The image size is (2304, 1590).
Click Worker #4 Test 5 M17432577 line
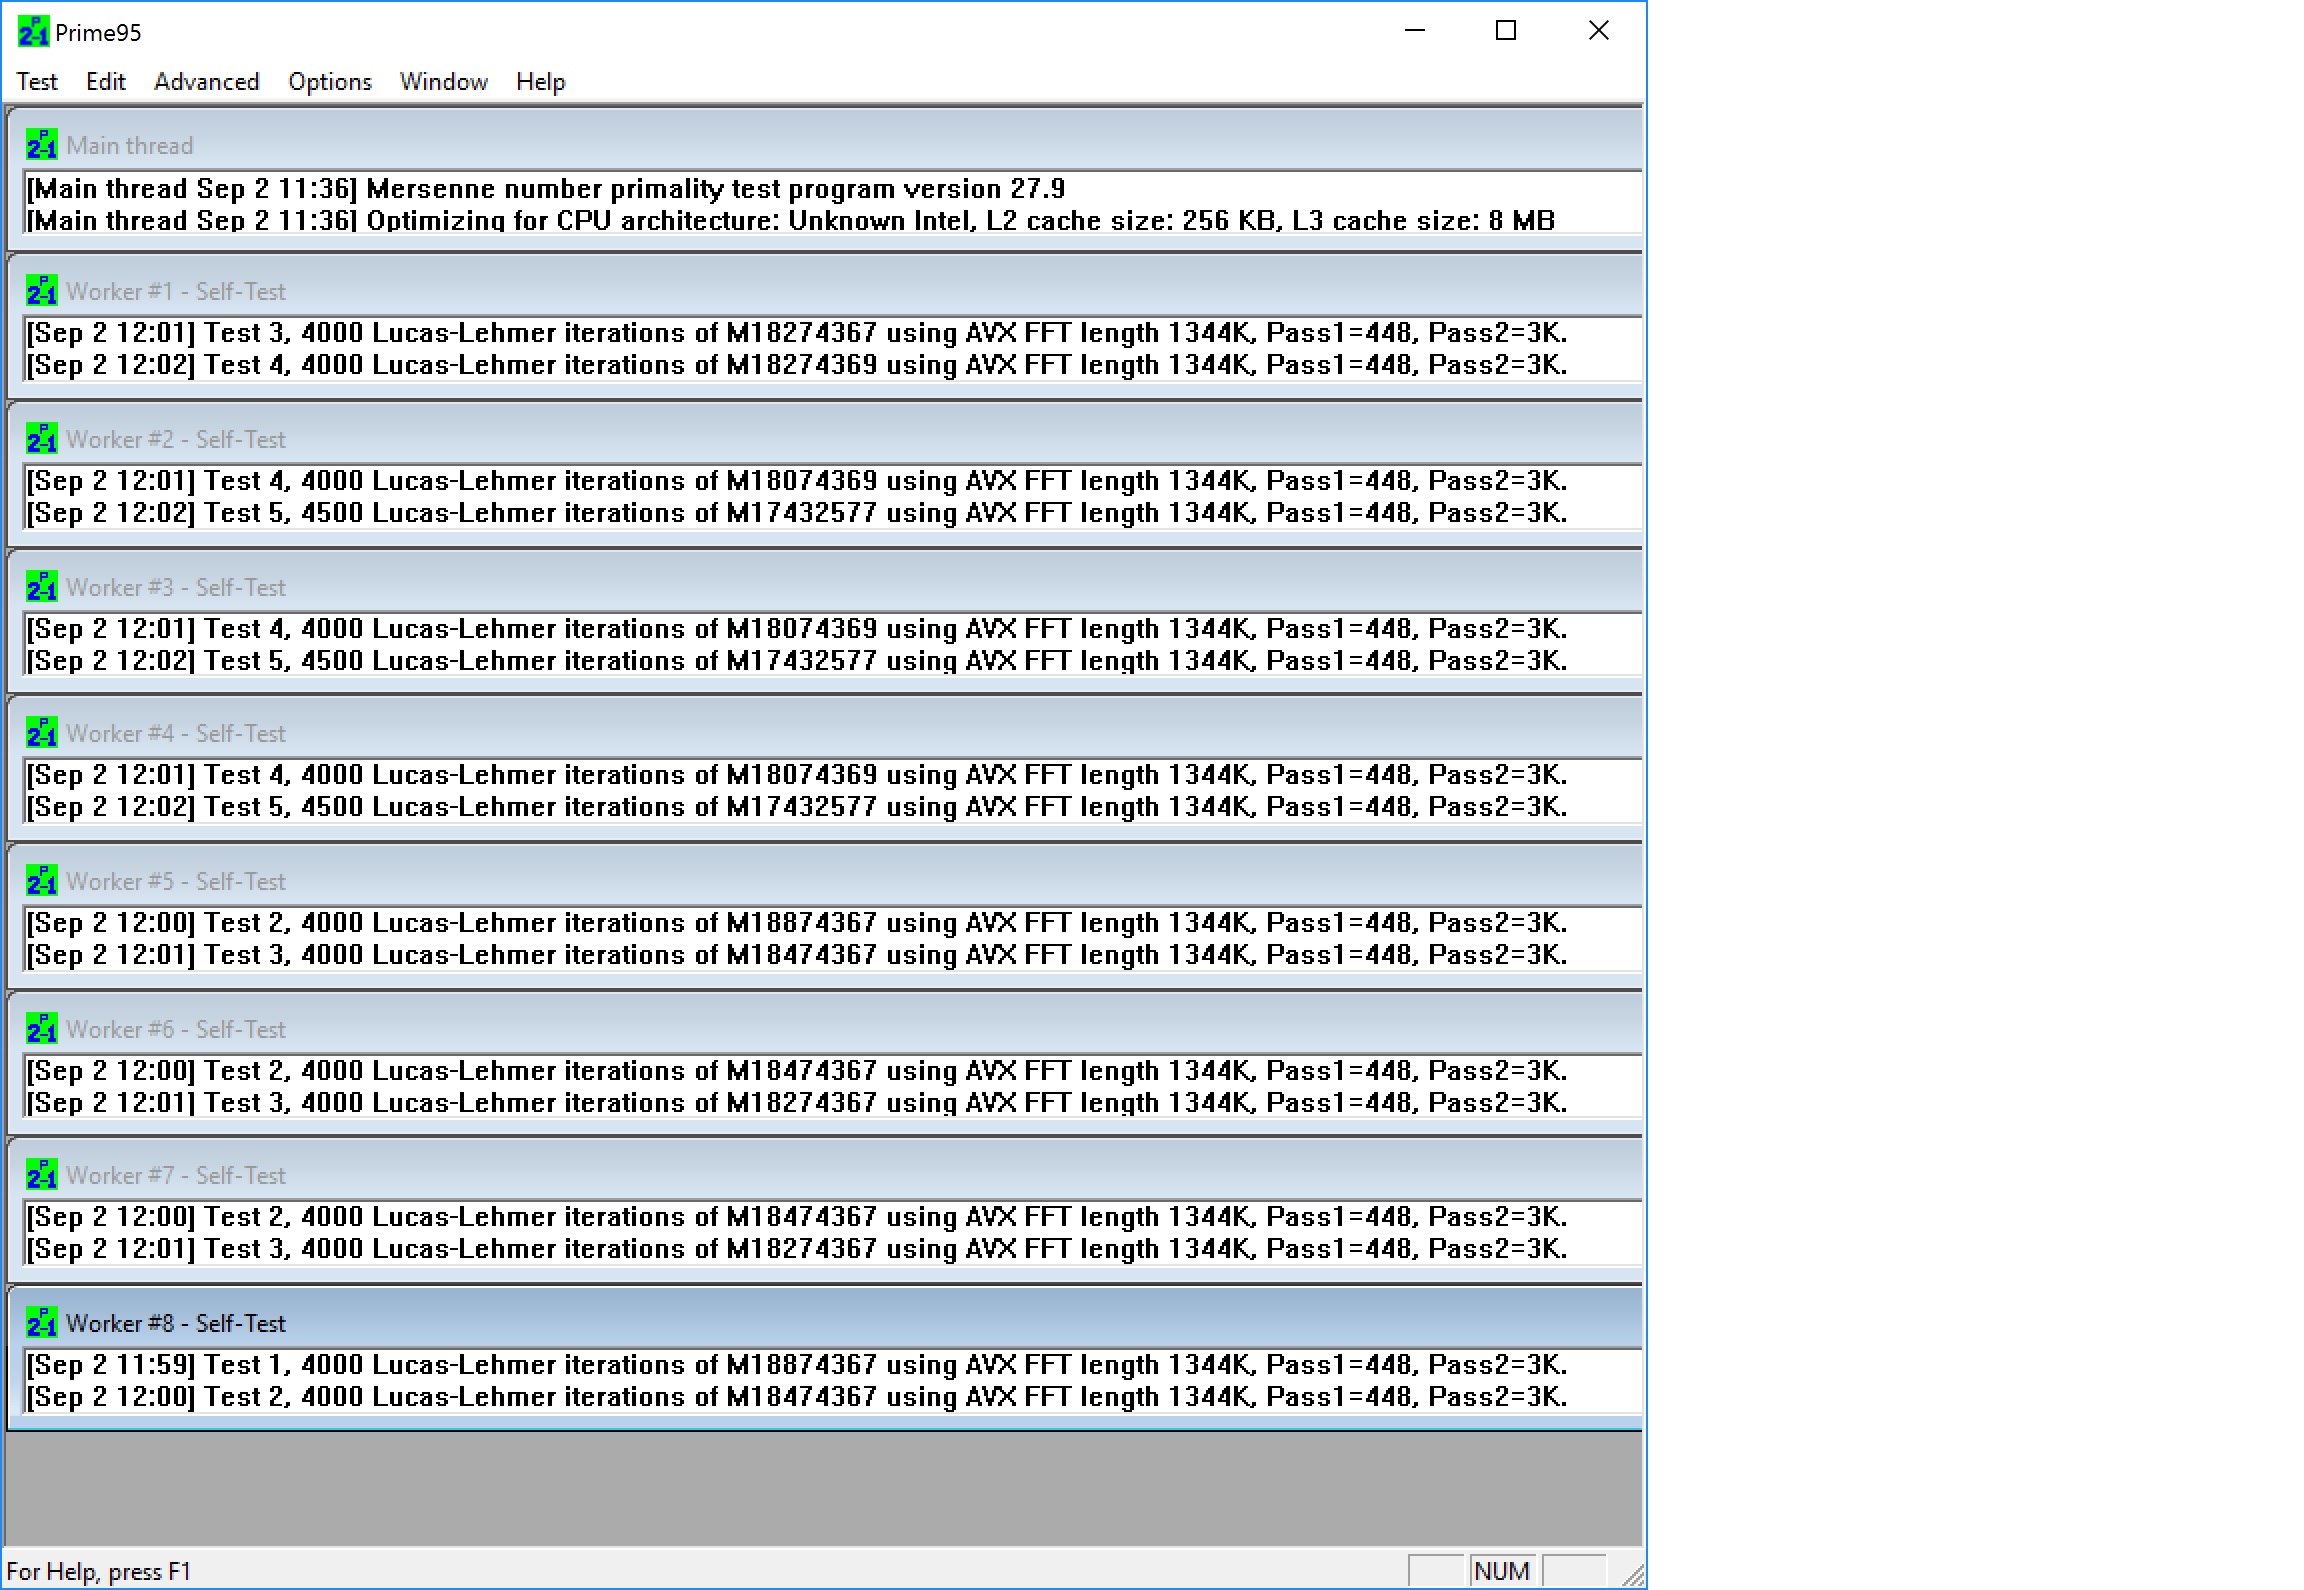tap(797, 807)
